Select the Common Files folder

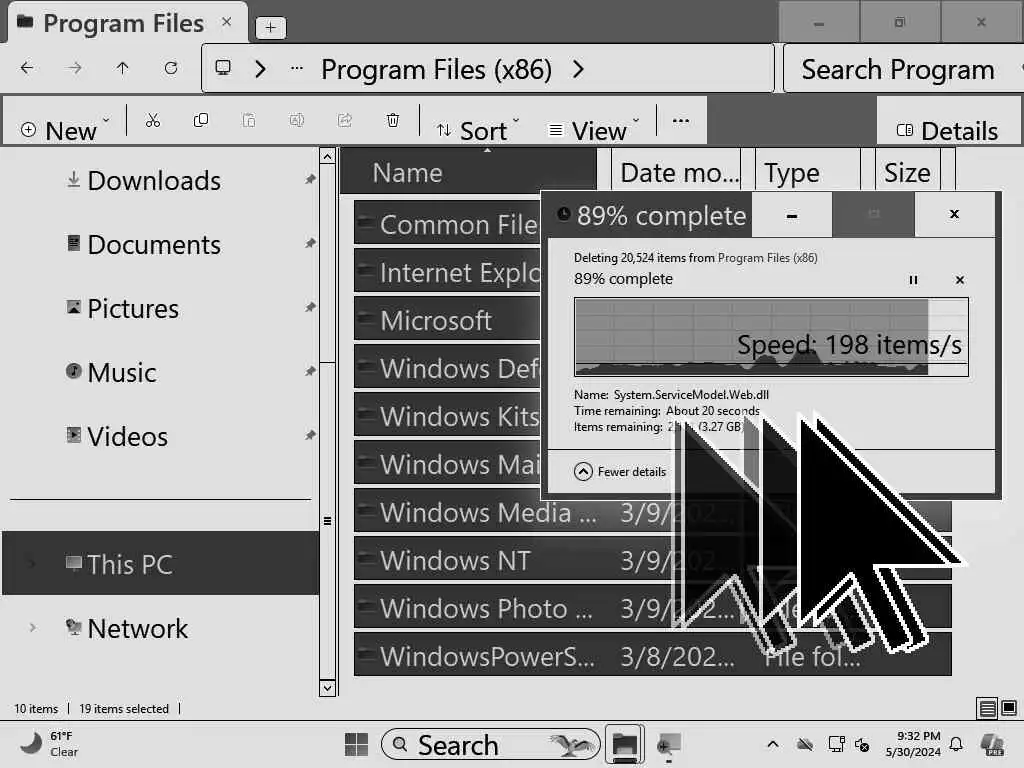click(447, 224)
